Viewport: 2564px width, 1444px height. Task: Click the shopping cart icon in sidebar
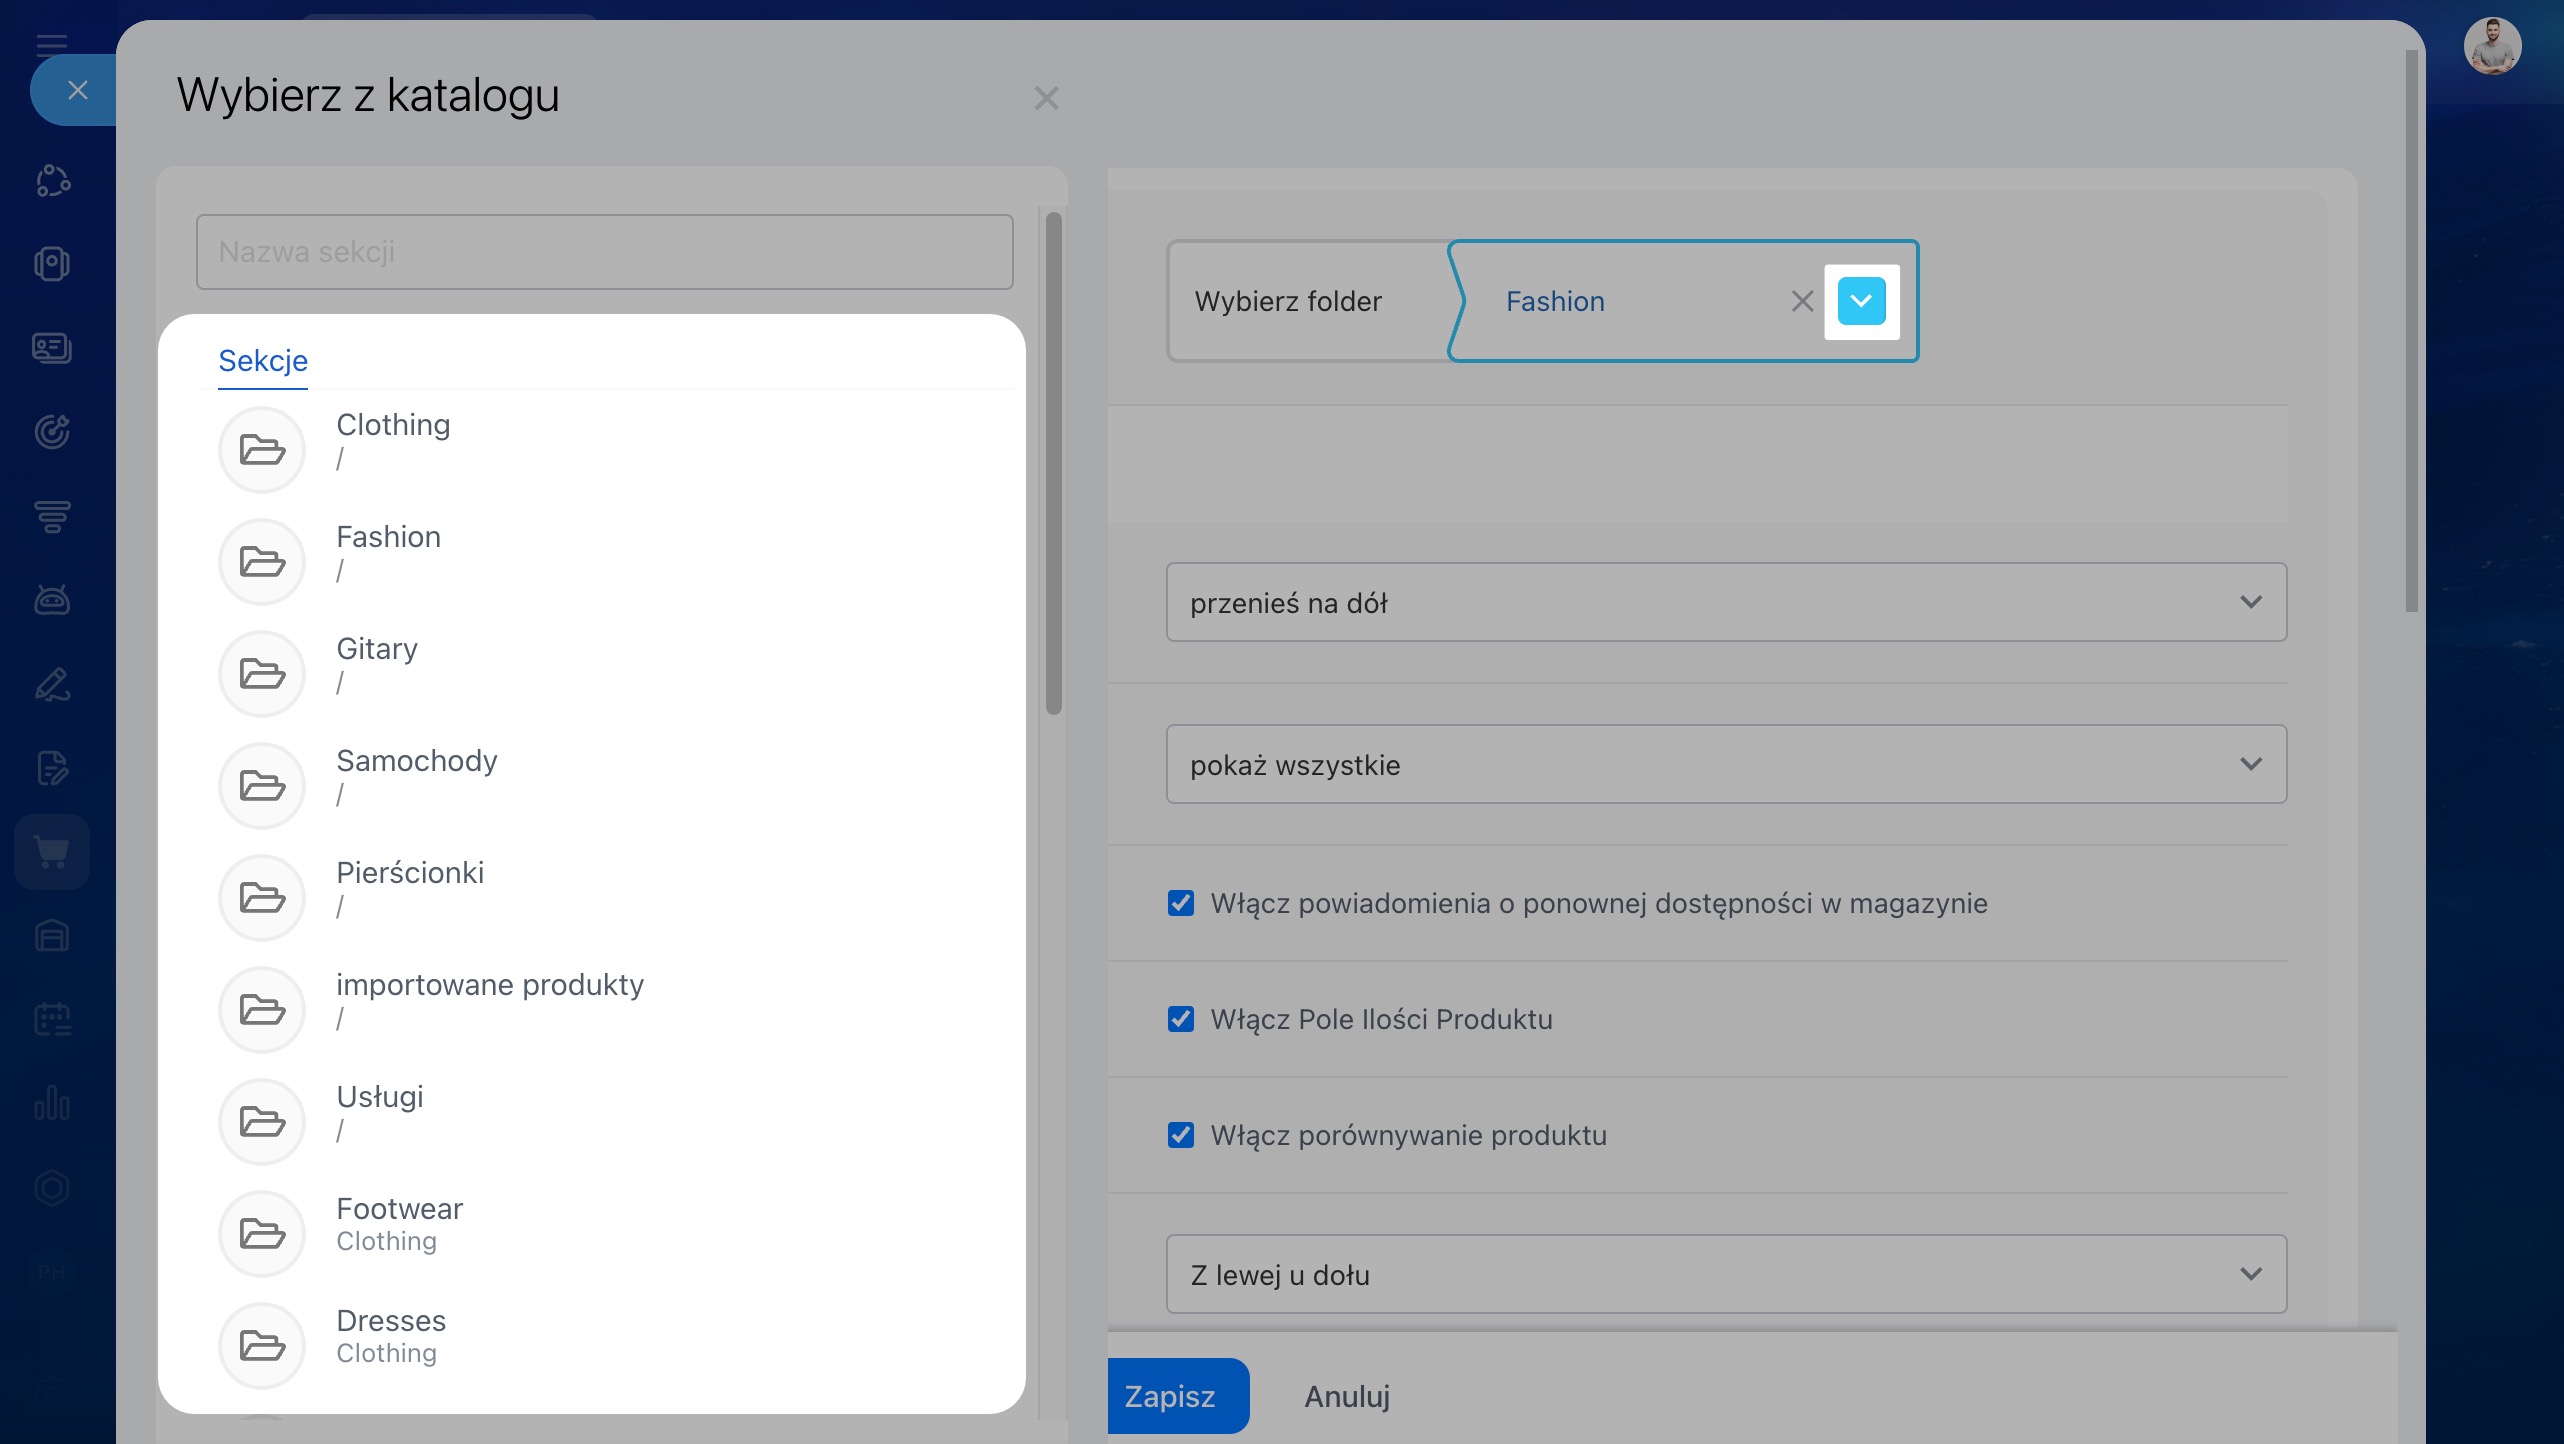(52, 852)
